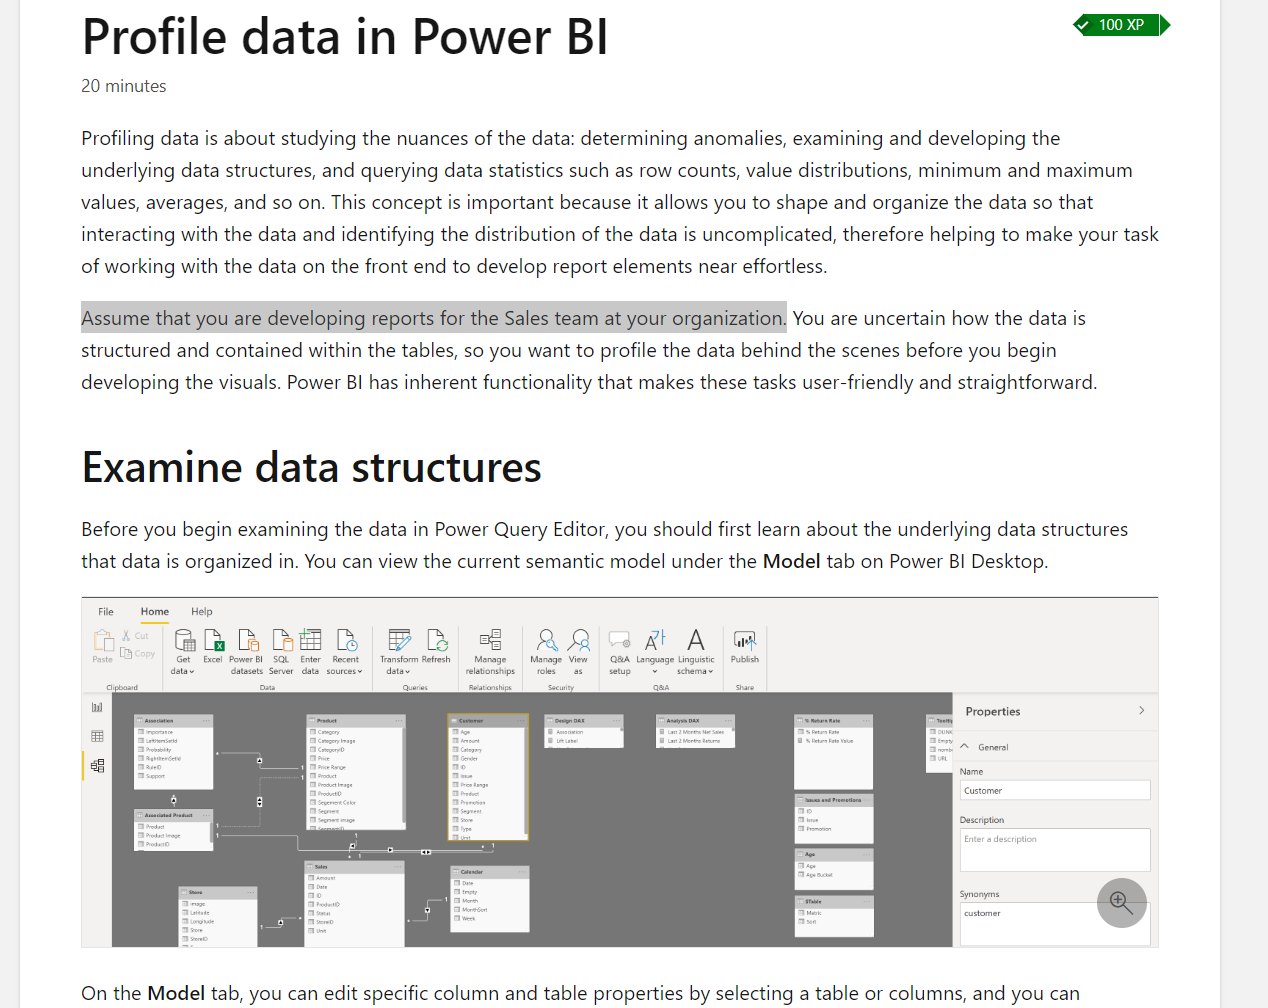This screenshot has height=1008, width=1268.
Task: Click the Name field containing Customer
Action: [1054, 790]
